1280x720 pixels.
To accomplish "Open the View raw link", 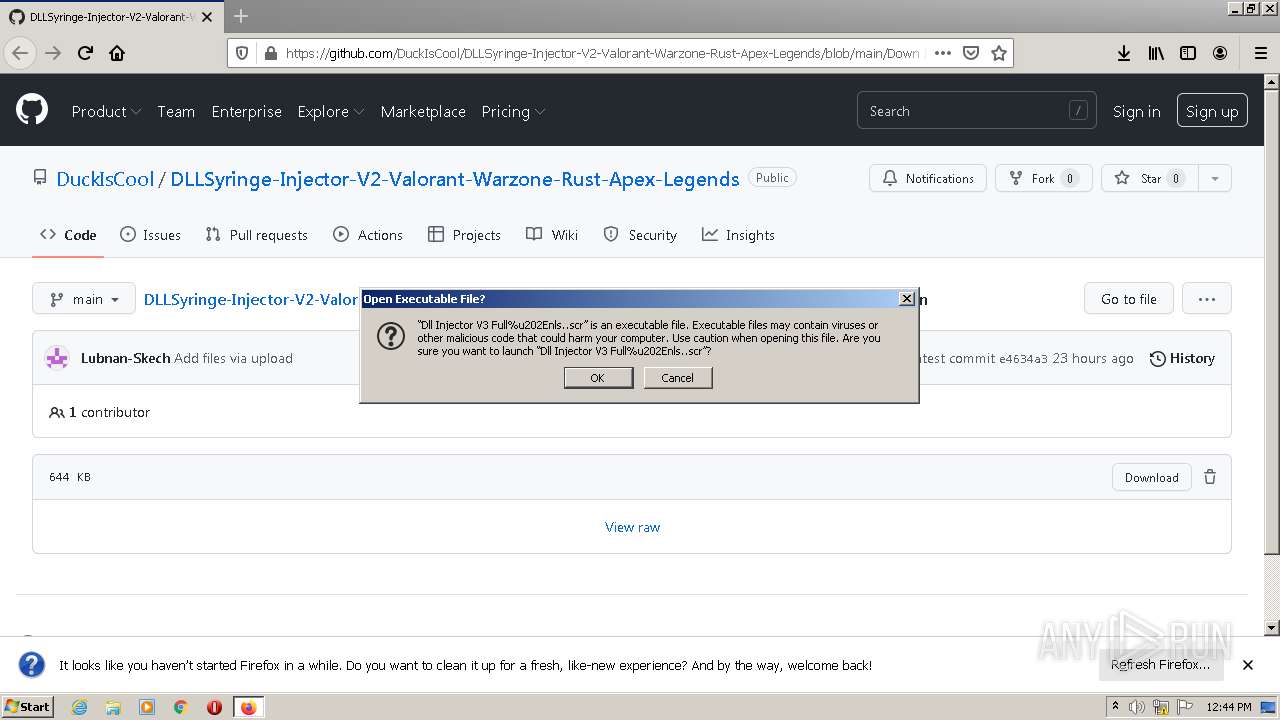I will pyautogui.click(x=632, y=527).
